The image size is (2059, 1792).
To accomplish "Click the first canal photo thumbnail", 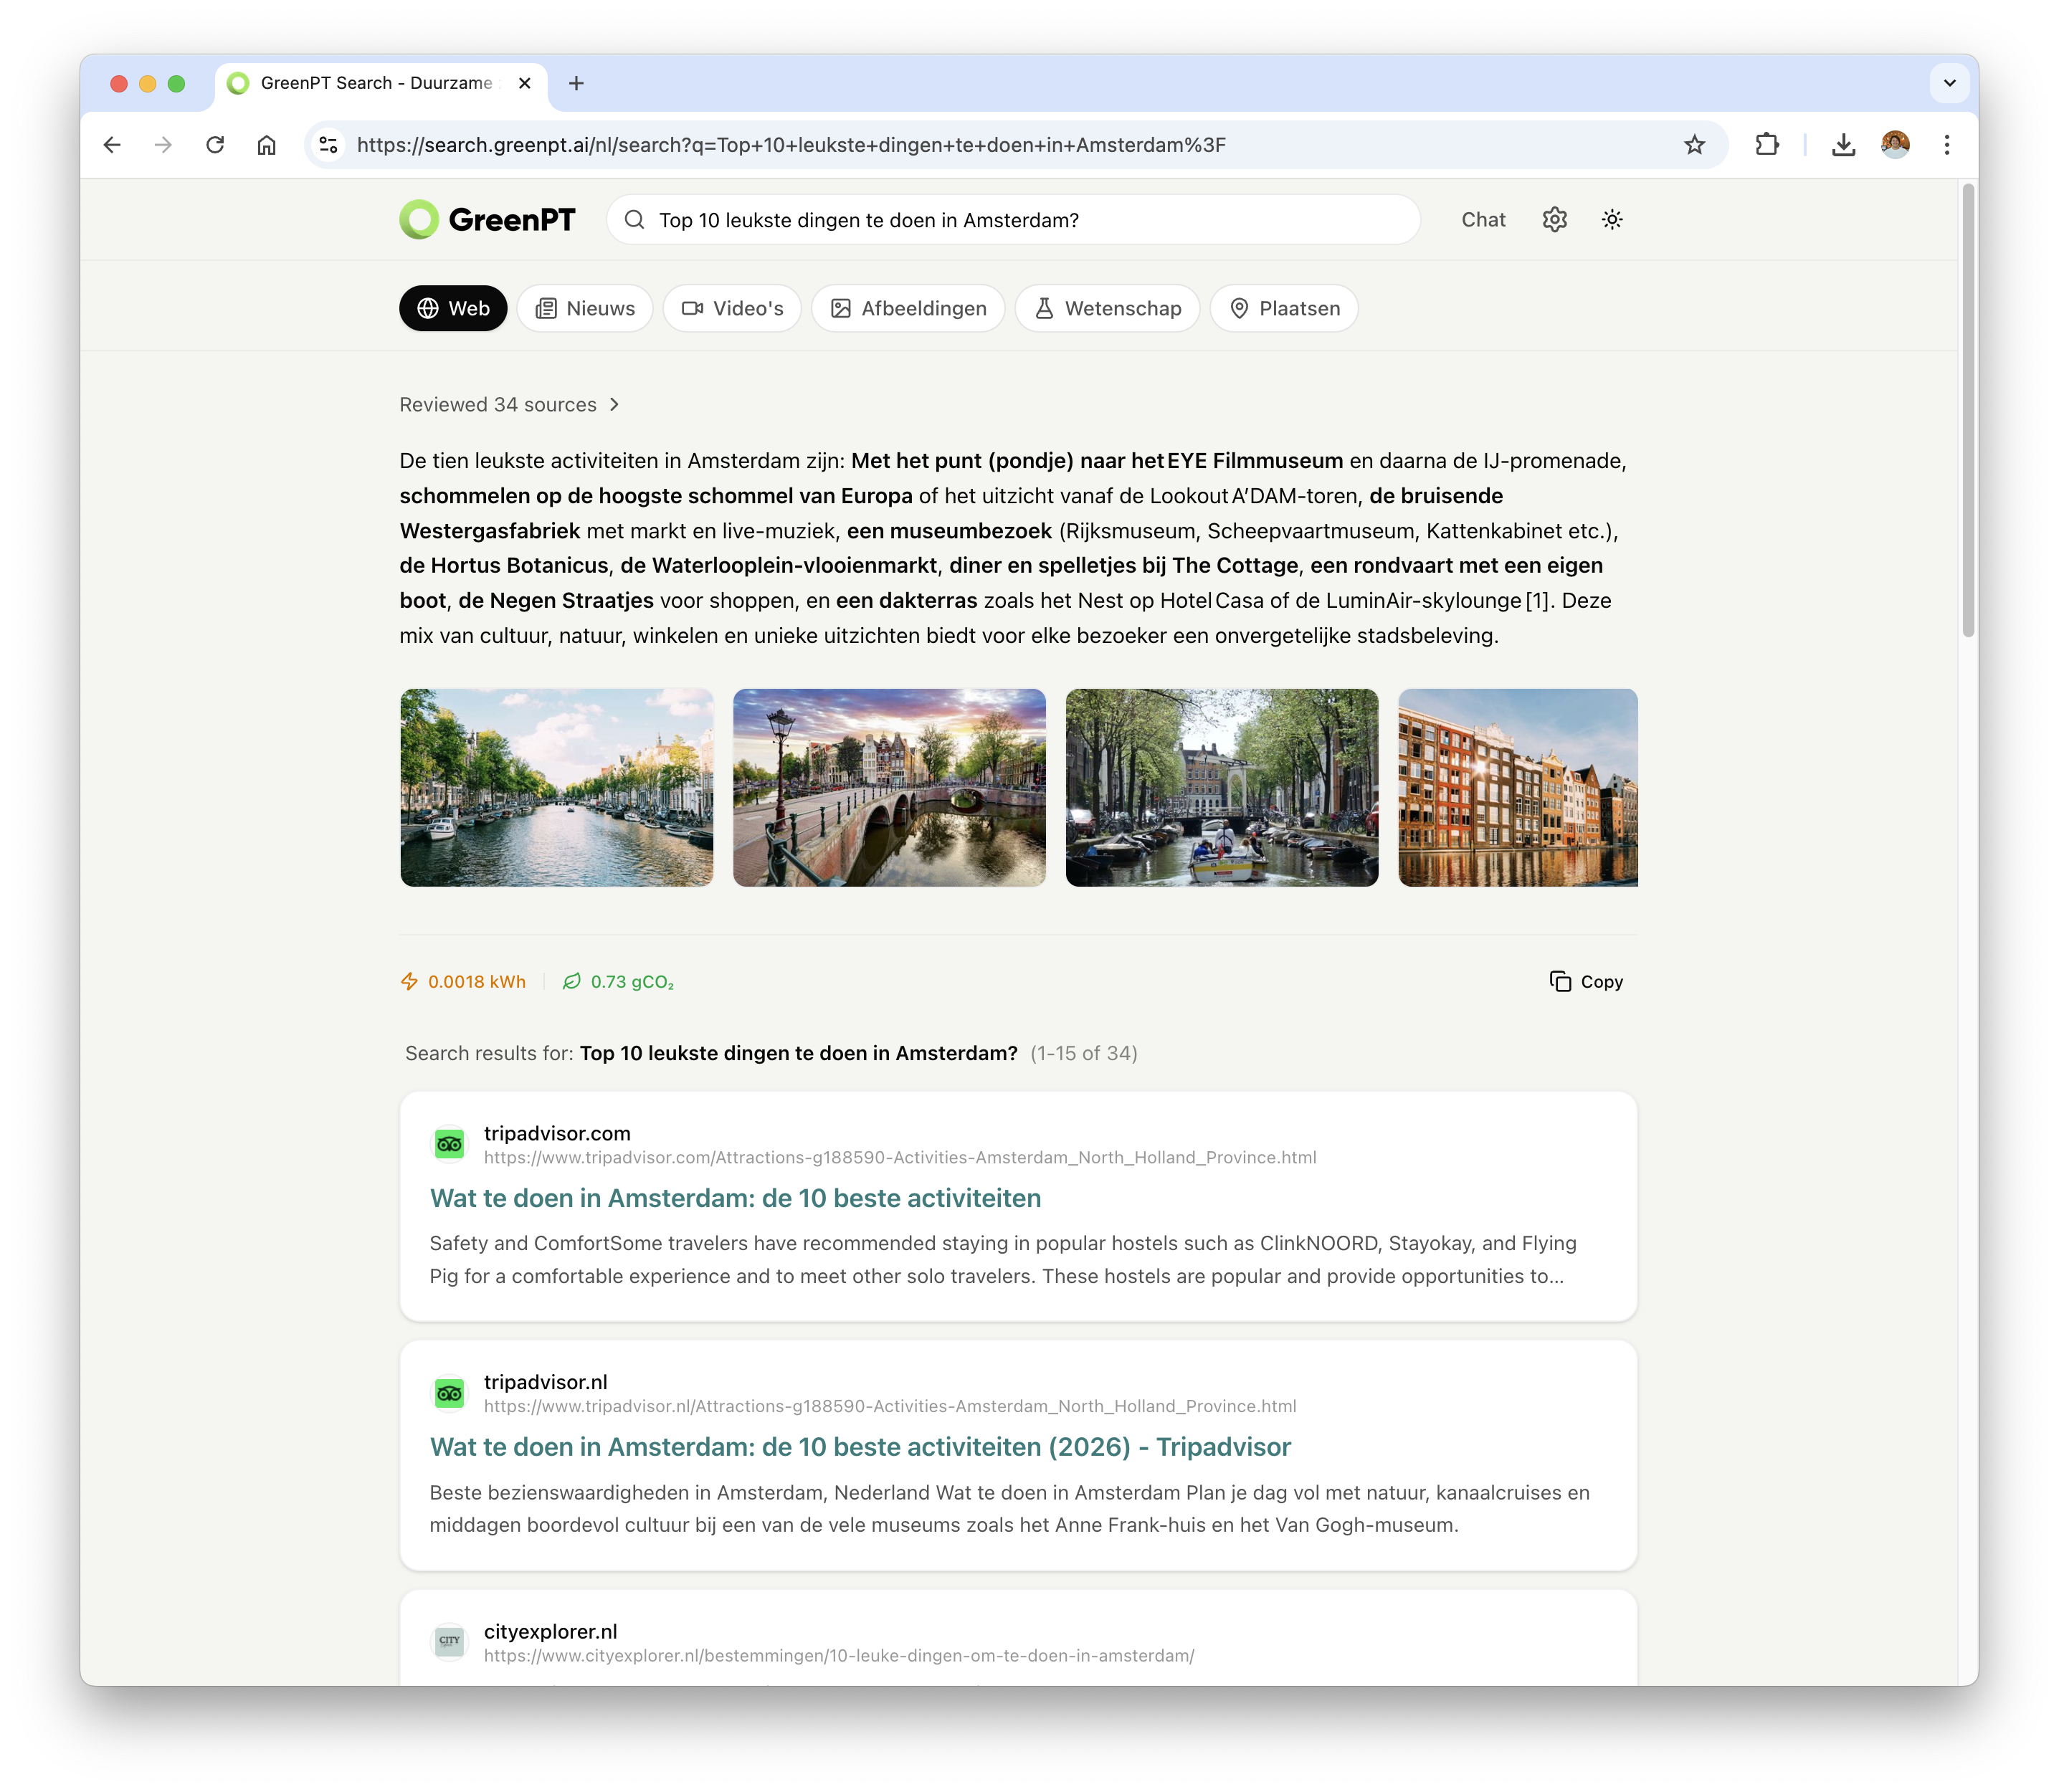I will [557, 787].
